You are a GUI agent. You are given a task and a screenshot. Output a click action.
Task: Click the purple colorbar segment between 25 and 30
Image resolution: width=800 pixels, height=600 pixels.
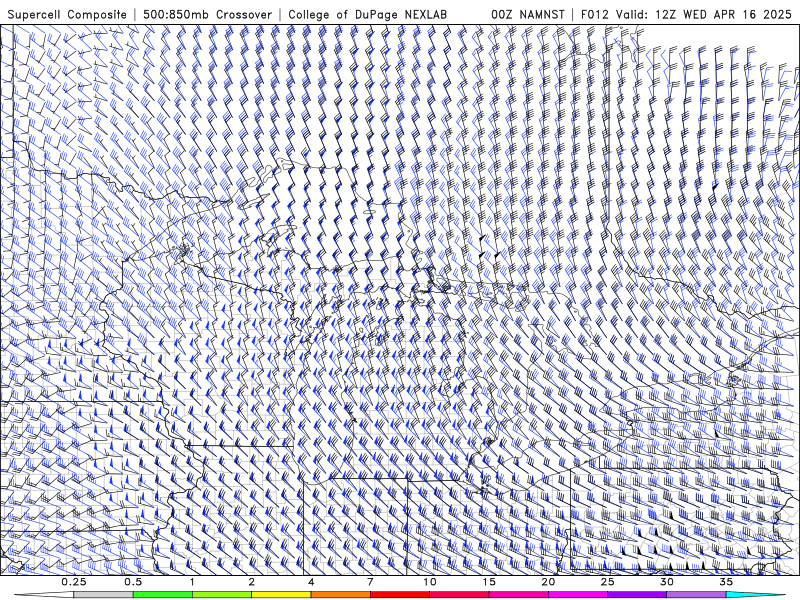[x=637, y=595]
